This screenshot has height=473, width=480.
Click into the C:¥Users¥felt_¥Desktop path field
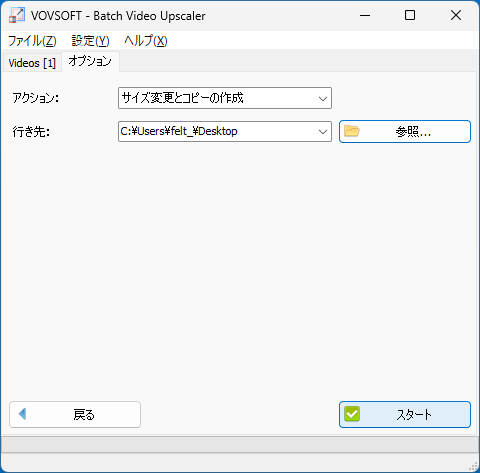217,131
